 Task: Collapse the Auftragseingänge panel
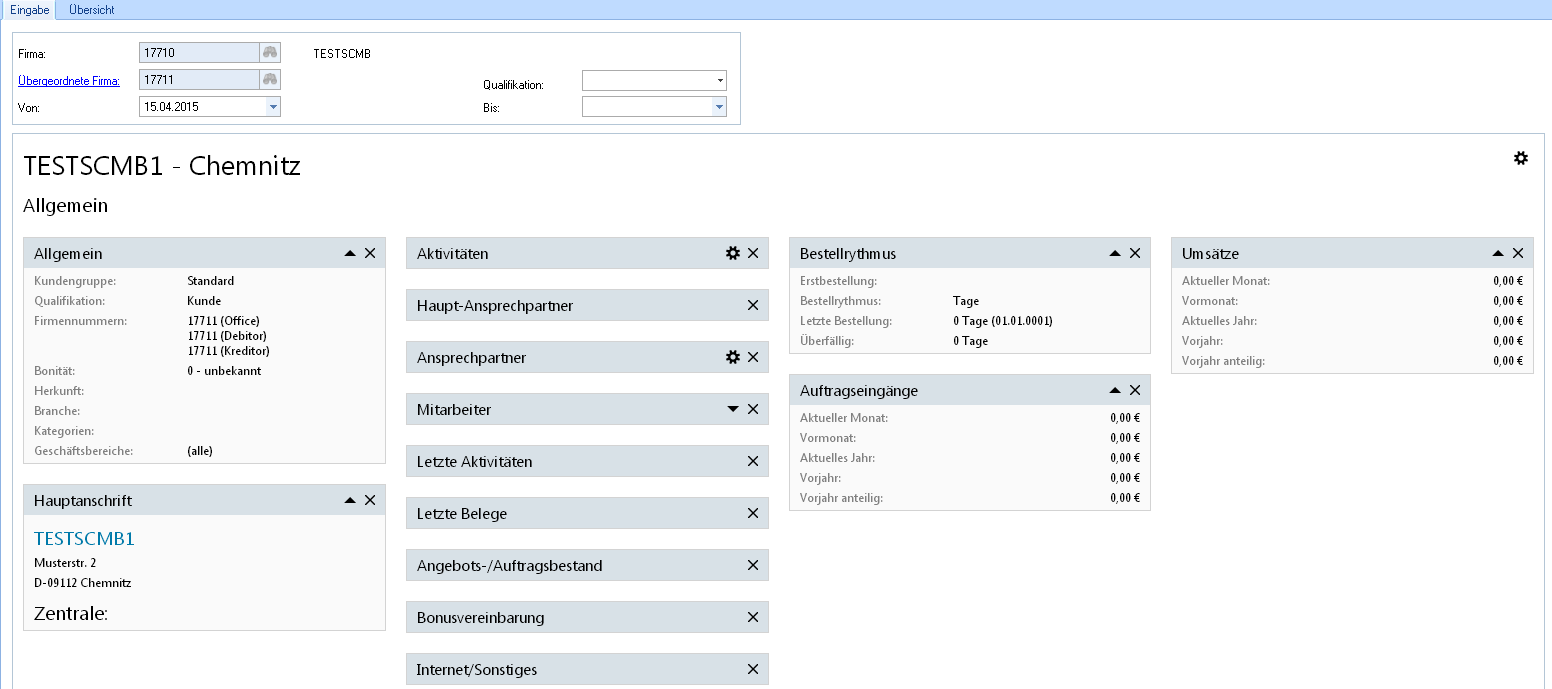(1115, 391)
